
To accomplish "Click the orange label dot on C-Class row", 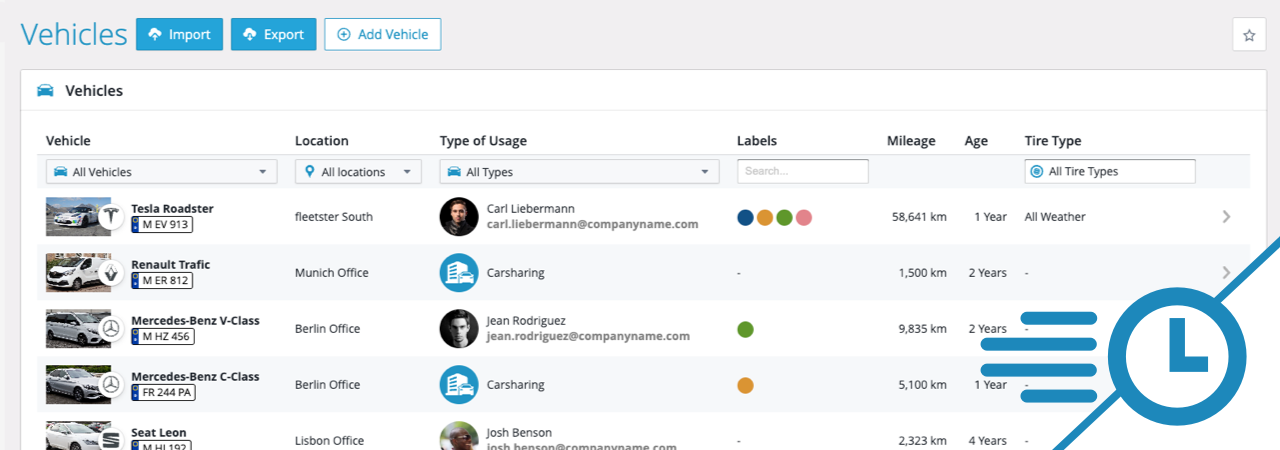I will (x=745, y=385).
